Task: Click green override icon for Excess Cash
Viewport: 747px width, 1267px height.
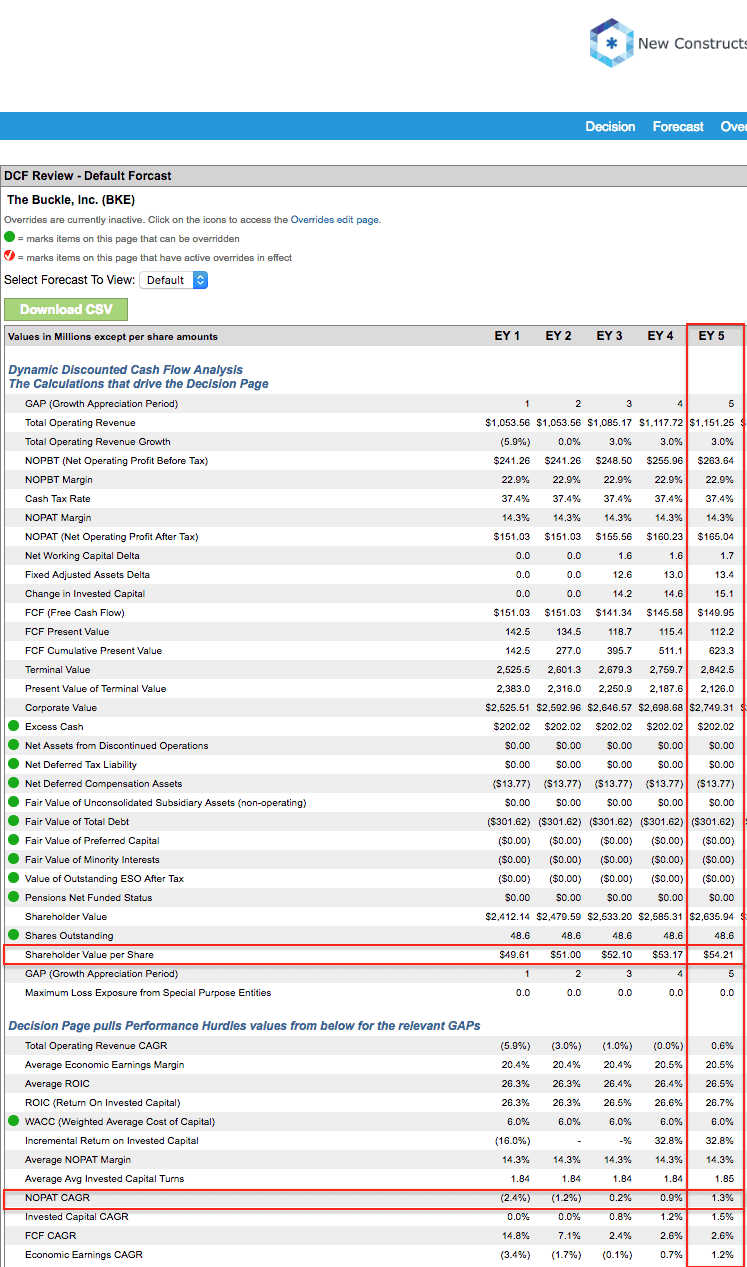Action: click(x=13, y=726)
